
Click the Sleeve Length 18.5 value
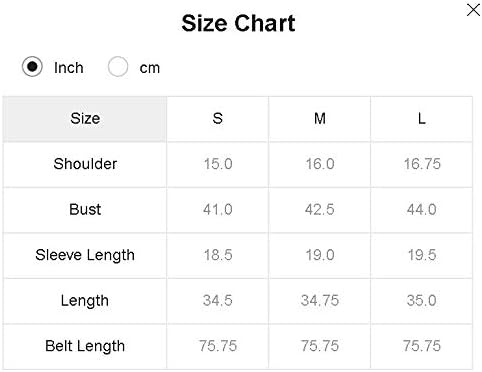[218, 255]
